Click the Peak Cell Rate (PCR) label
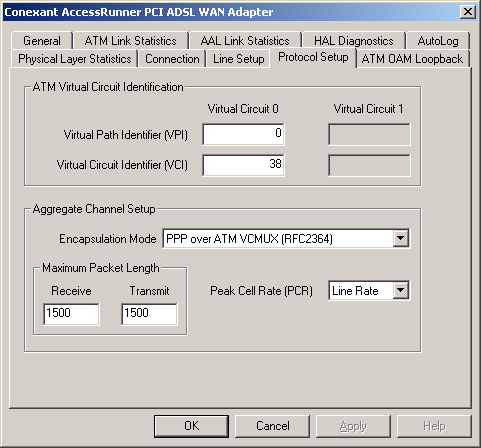Viewport: 481px width, 448px height. [x=261, y=291]
